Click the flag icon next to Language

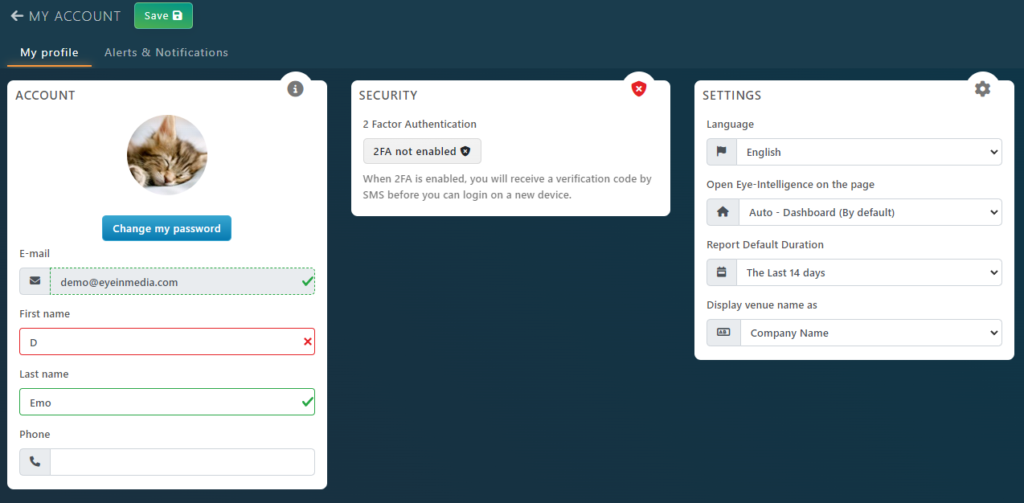(722, 152)
